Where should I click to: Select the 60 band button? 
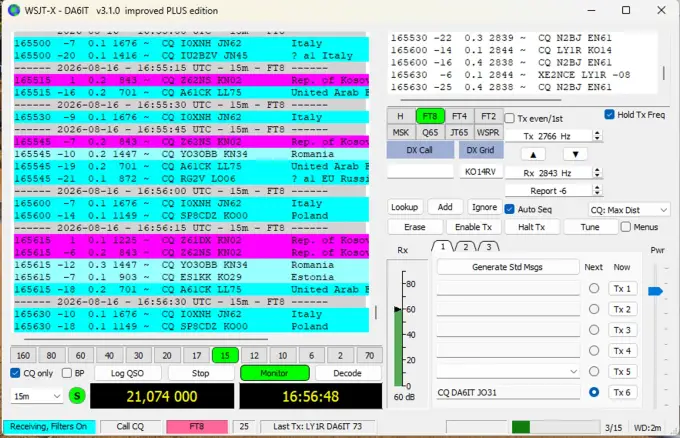(x=80, y=356)
